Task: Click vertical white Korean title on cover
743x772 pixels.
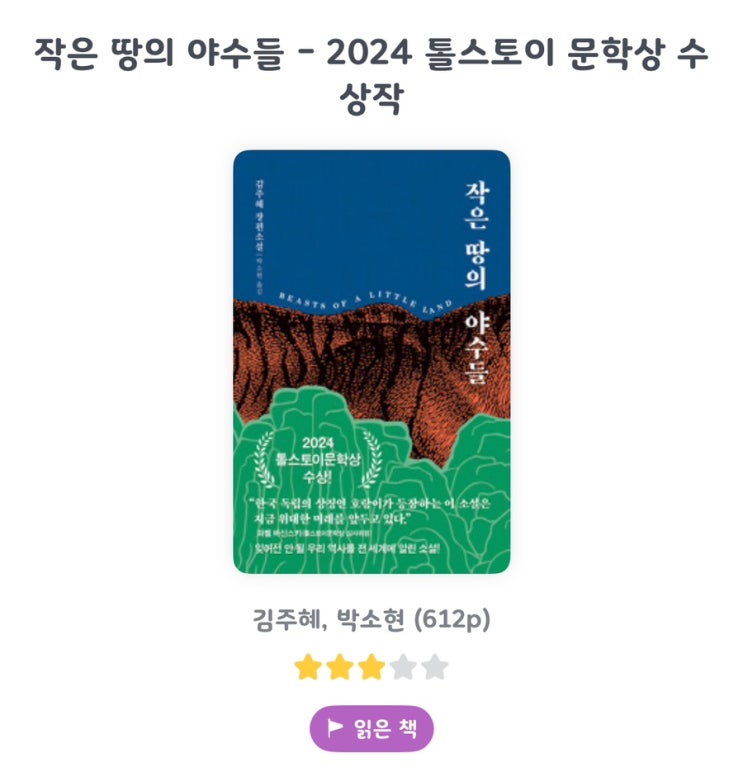Action: click(476, 283)
